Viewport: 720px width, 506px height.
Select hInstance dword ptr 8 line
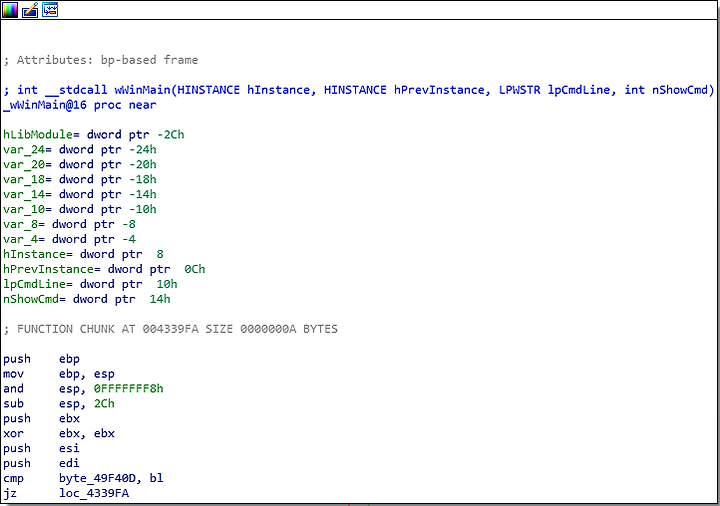click(x=83, y=254)
